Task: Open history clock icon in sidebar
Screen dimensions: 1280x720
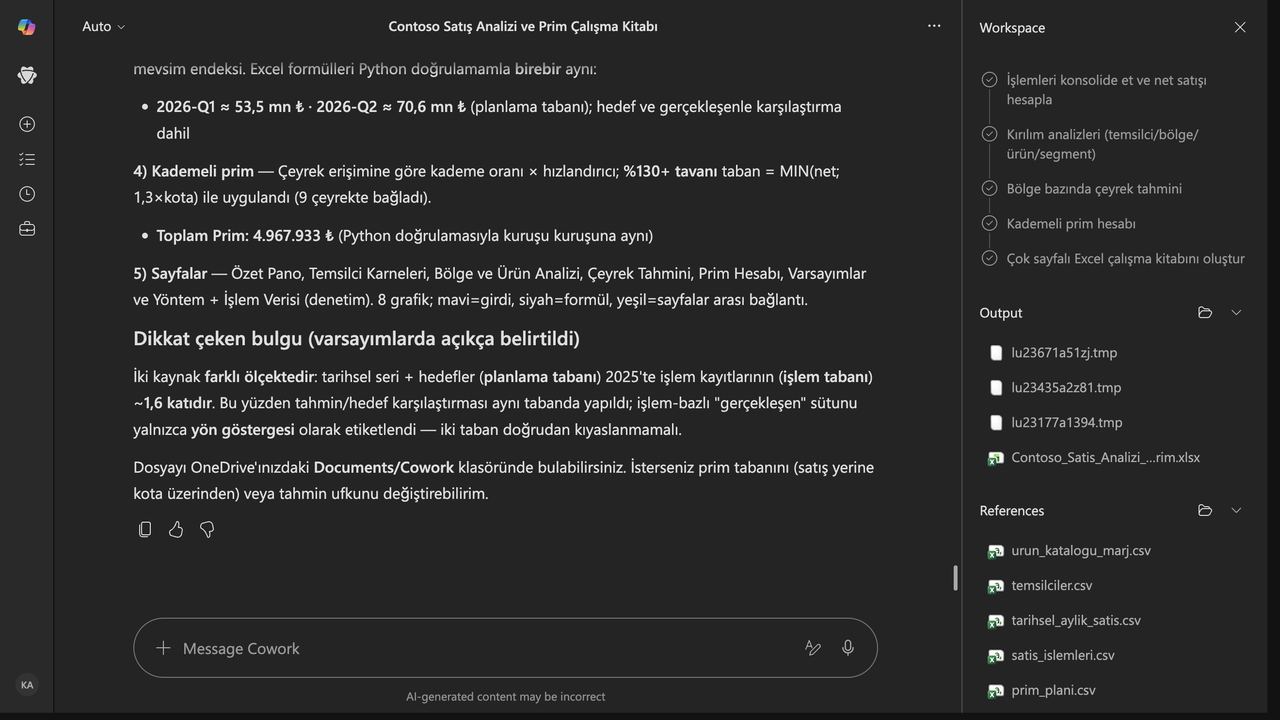Action: click(27, 194)
